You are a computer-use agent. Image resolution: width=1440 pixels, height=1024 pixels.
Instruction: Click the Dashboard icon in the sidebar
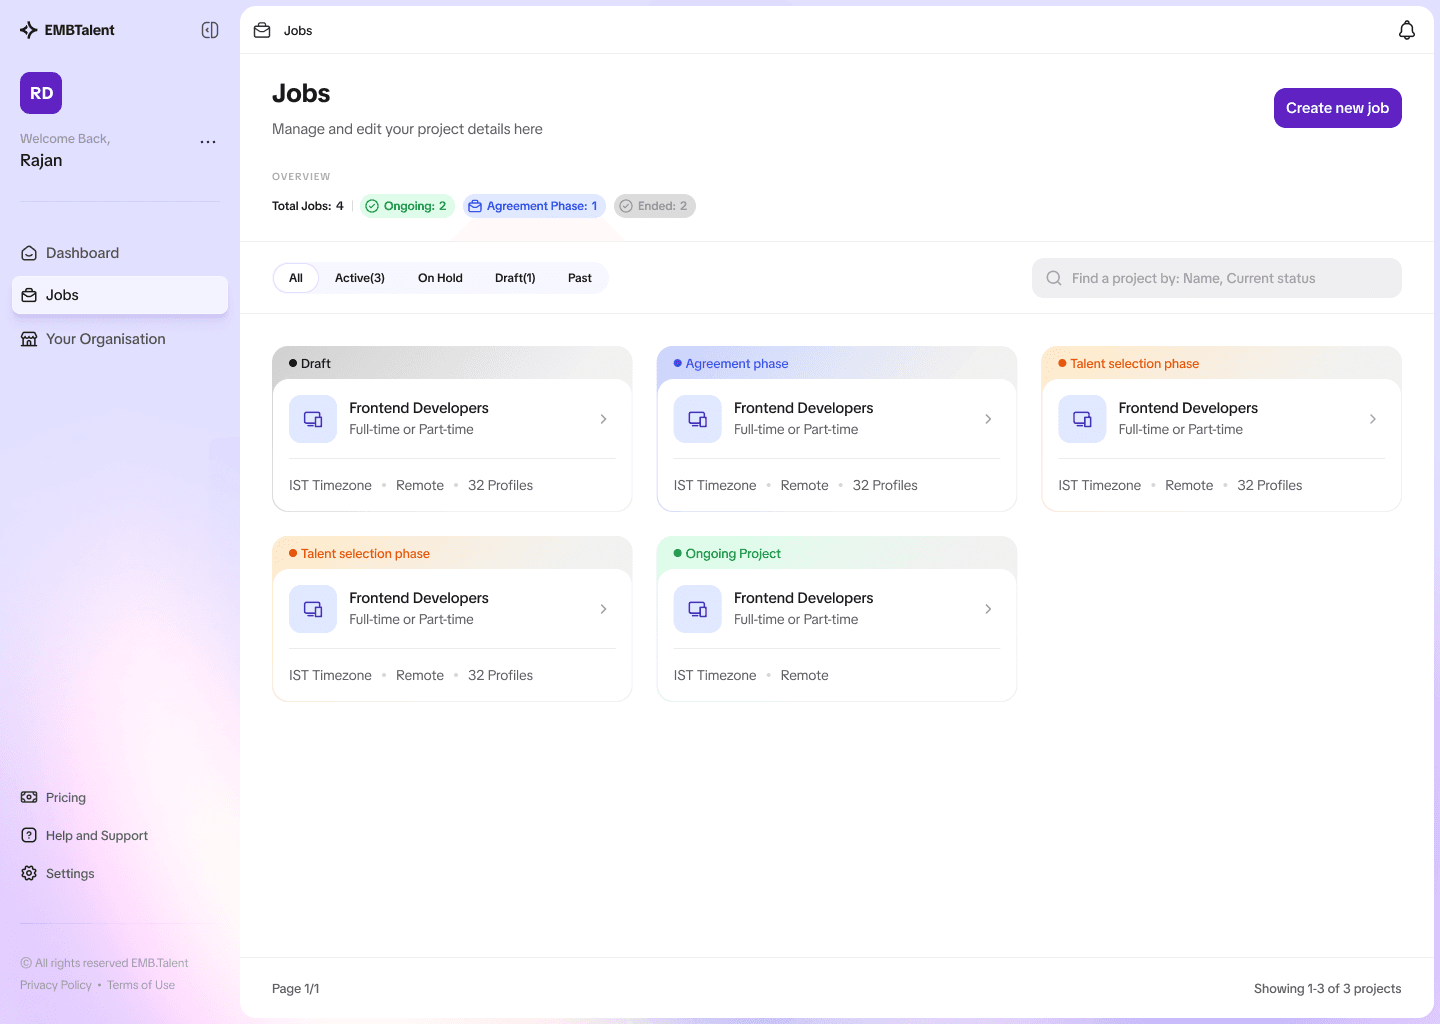[28, 252]
